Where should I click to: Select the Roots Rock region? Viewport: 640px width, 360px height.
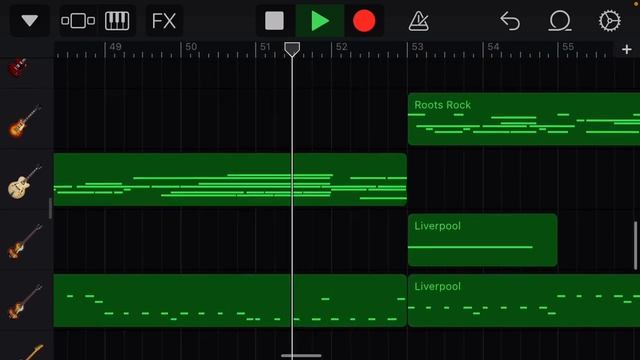pos(524,119)
